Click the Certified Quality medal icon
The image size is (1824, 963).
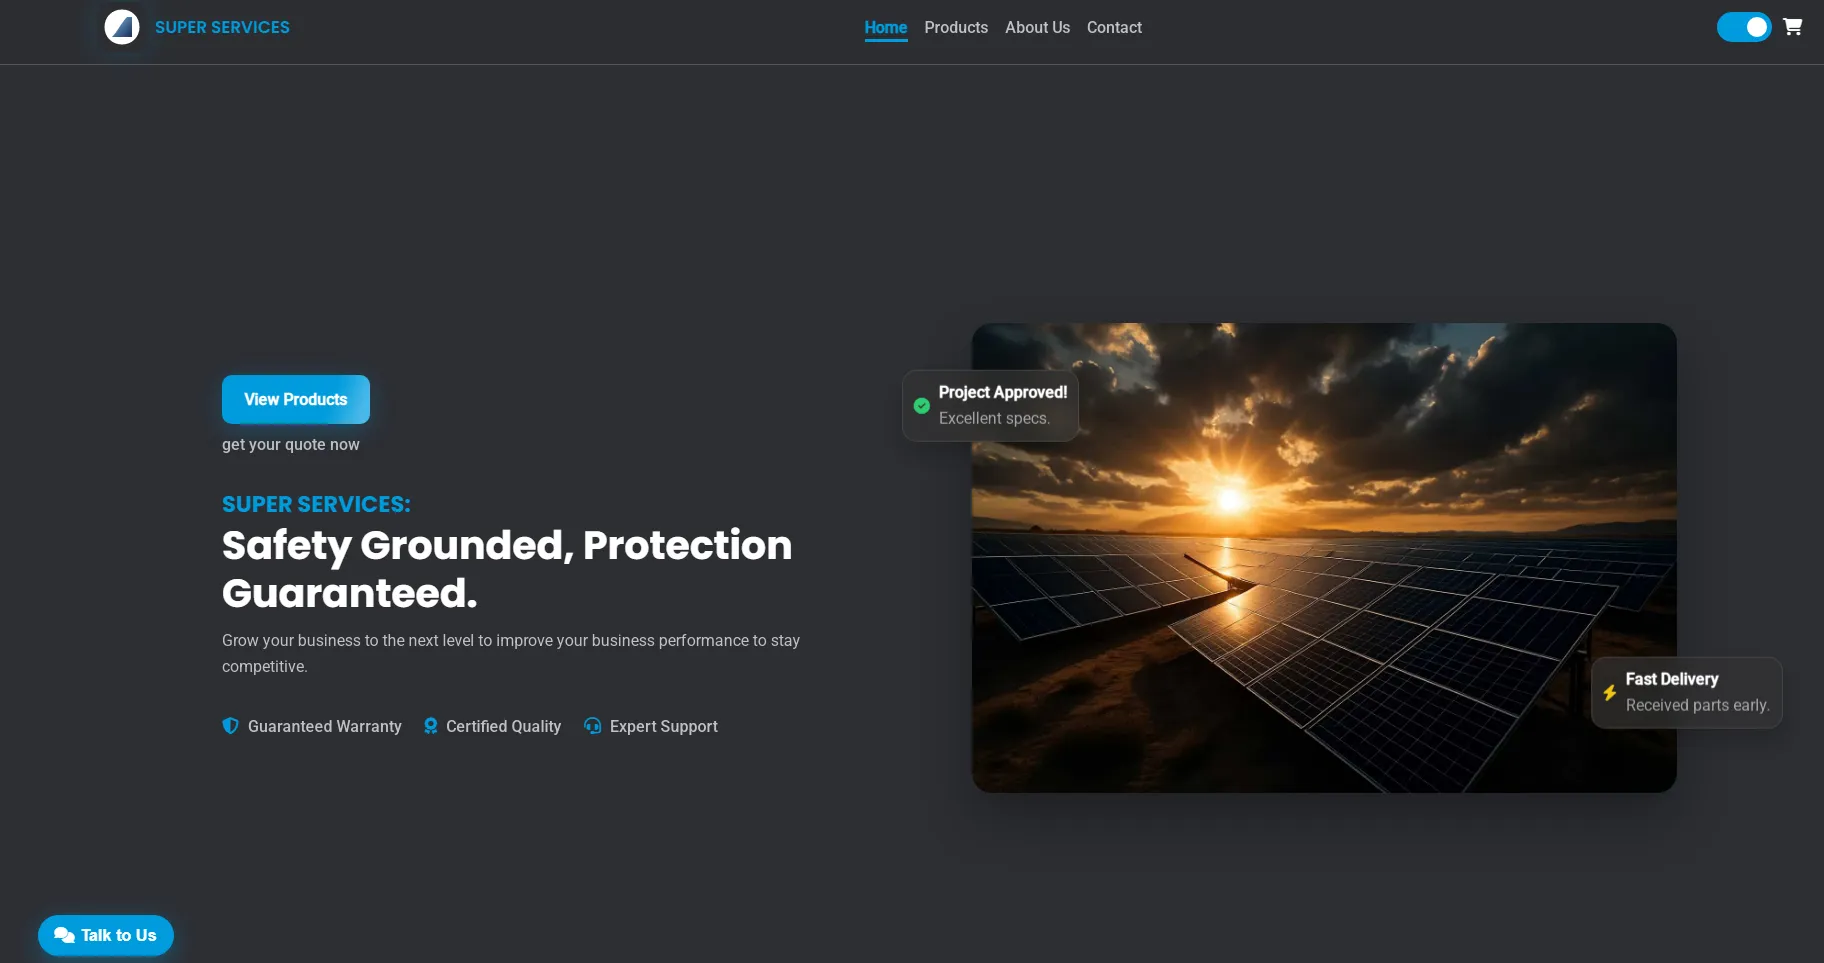430,726
